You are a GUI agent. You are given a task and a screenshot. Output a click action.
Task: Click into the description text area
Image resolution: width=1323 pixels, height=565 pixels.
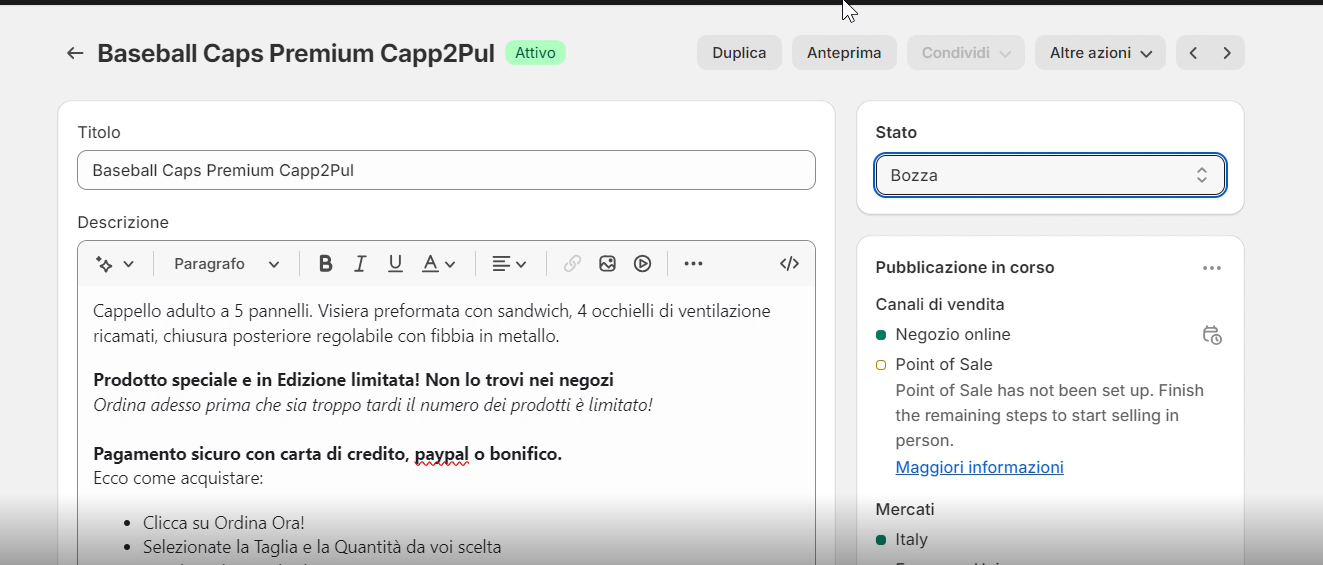[x=446, y=425]
